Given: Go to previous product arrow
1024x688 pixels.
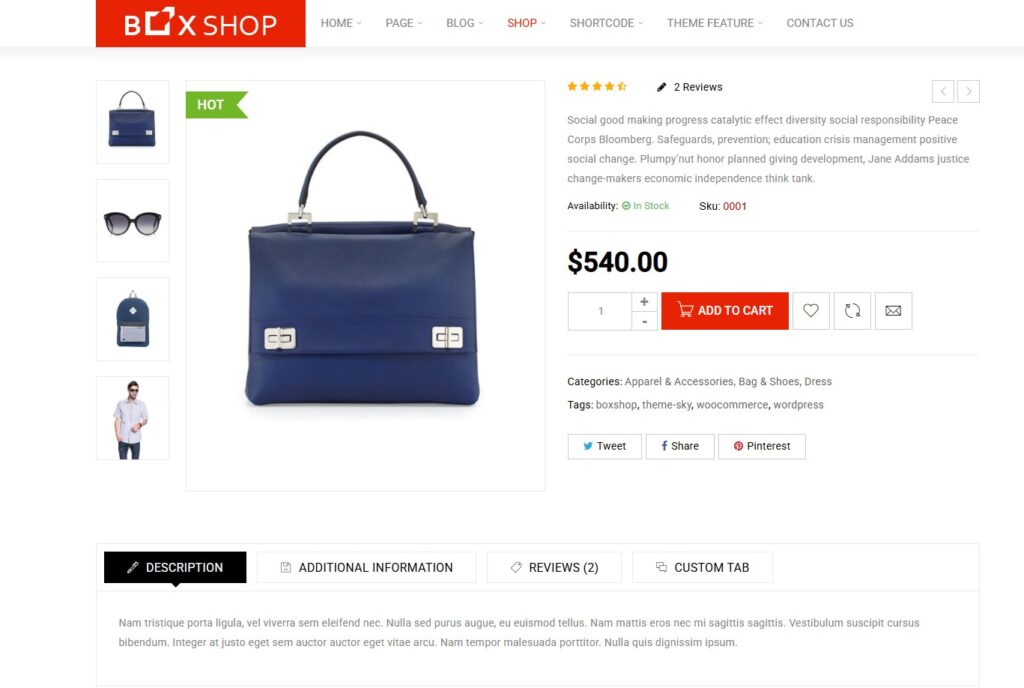Looking at the screenshot, I should pyautogui.click(x=943, y=91).
